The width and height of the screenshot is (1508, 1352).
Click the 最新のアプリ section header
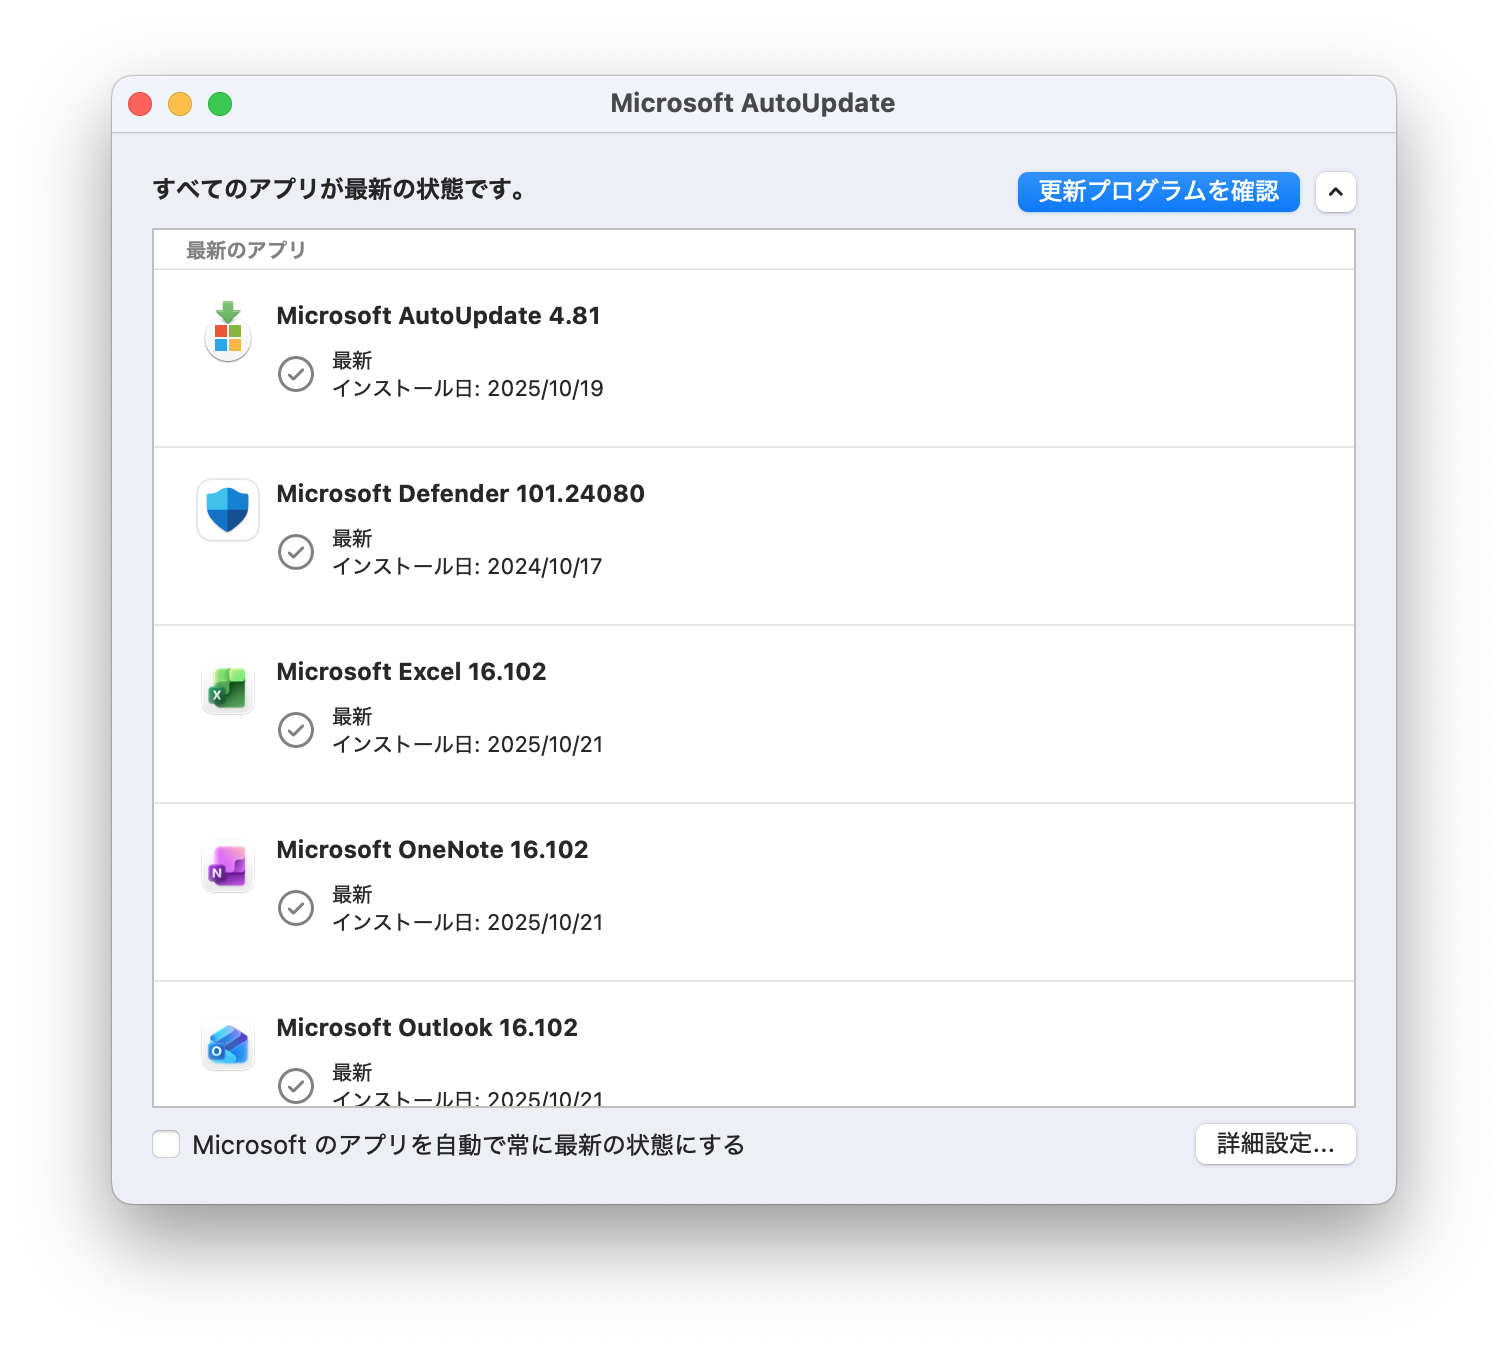pos(246,250)
